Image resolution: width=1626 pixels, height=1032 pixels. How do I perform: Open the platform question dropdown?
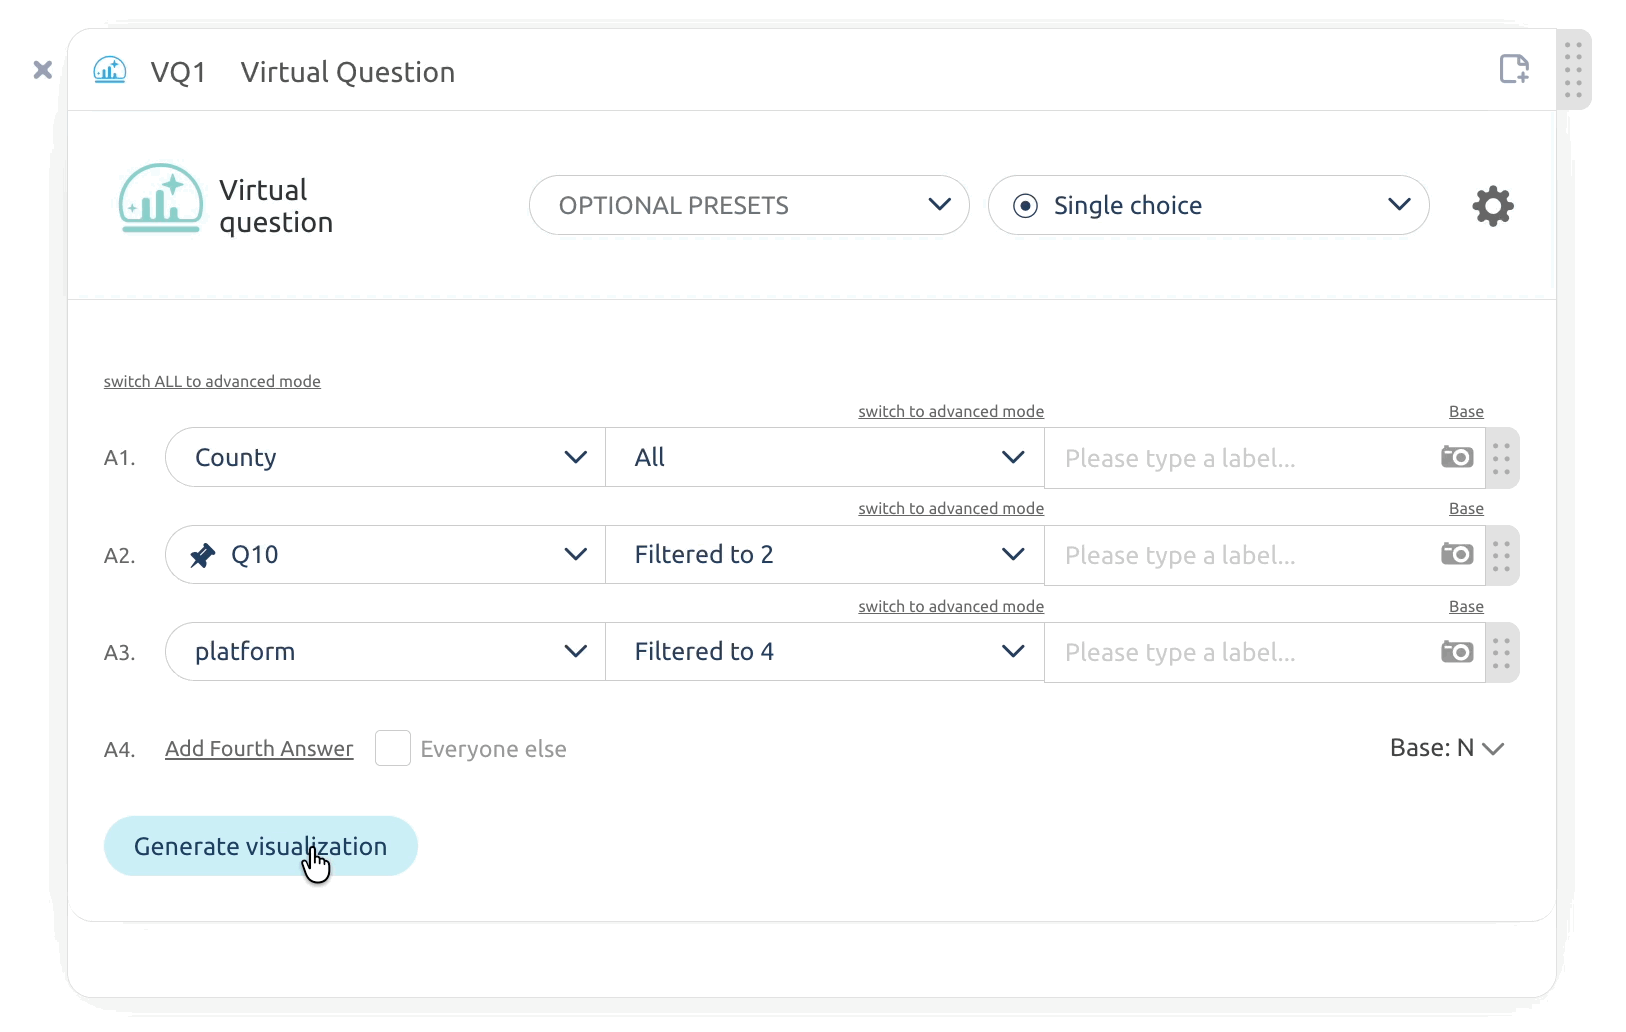click(385, 651)
